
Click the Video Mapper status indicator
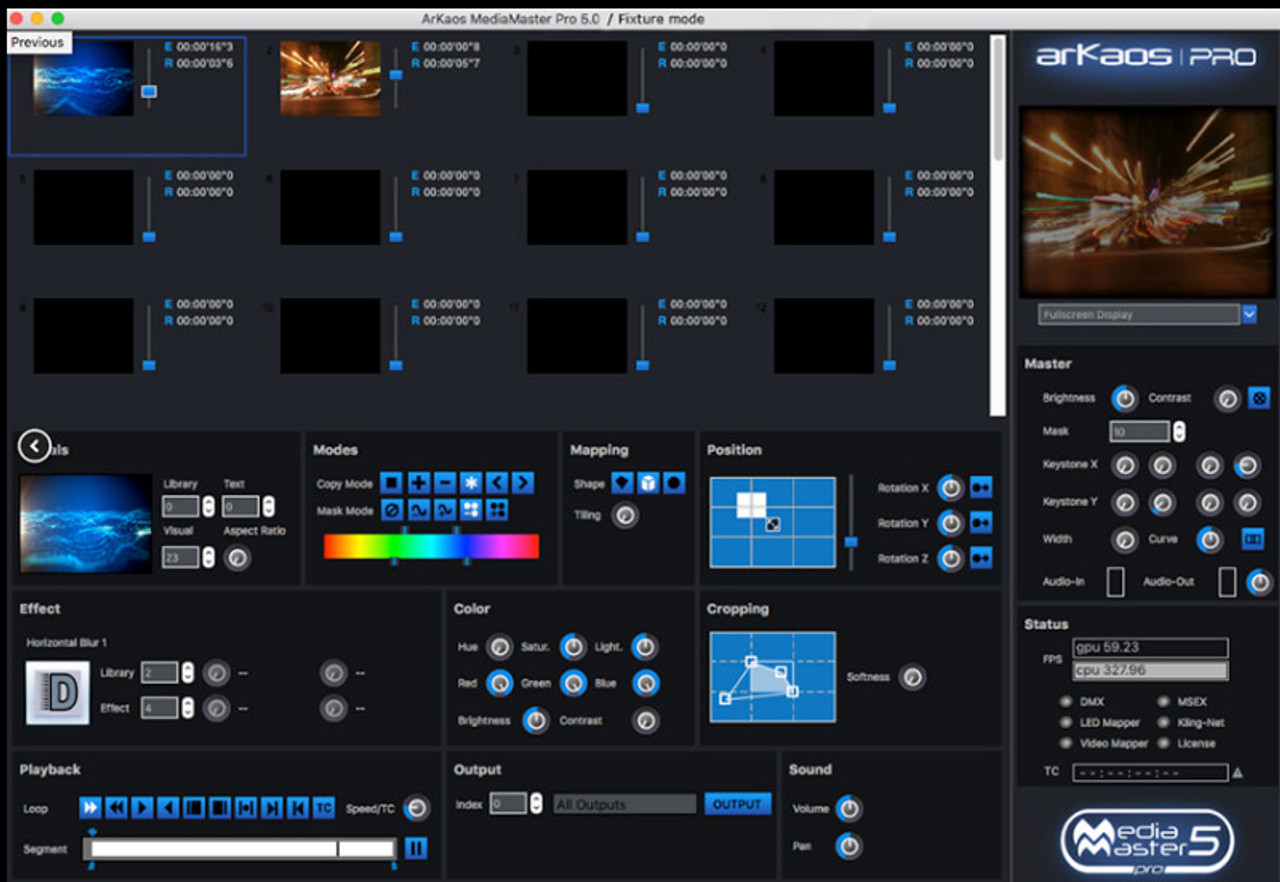1066,743
